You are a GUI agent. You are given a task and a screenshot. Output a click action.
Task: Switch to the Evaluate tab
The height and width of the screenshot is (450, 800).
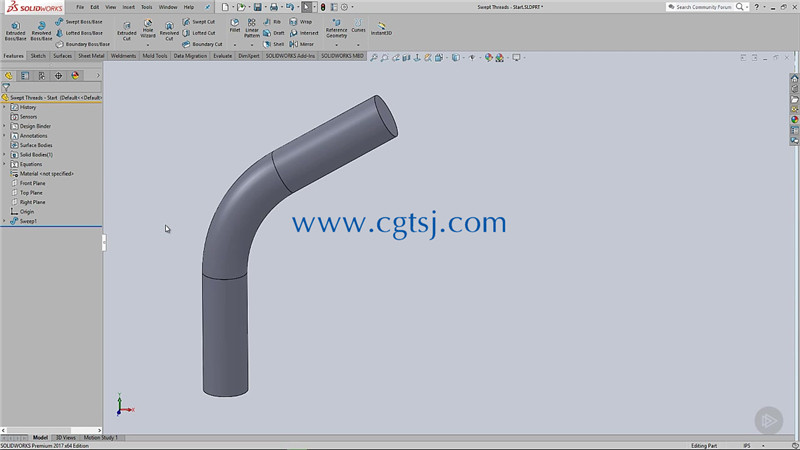[x=222, y=56]
